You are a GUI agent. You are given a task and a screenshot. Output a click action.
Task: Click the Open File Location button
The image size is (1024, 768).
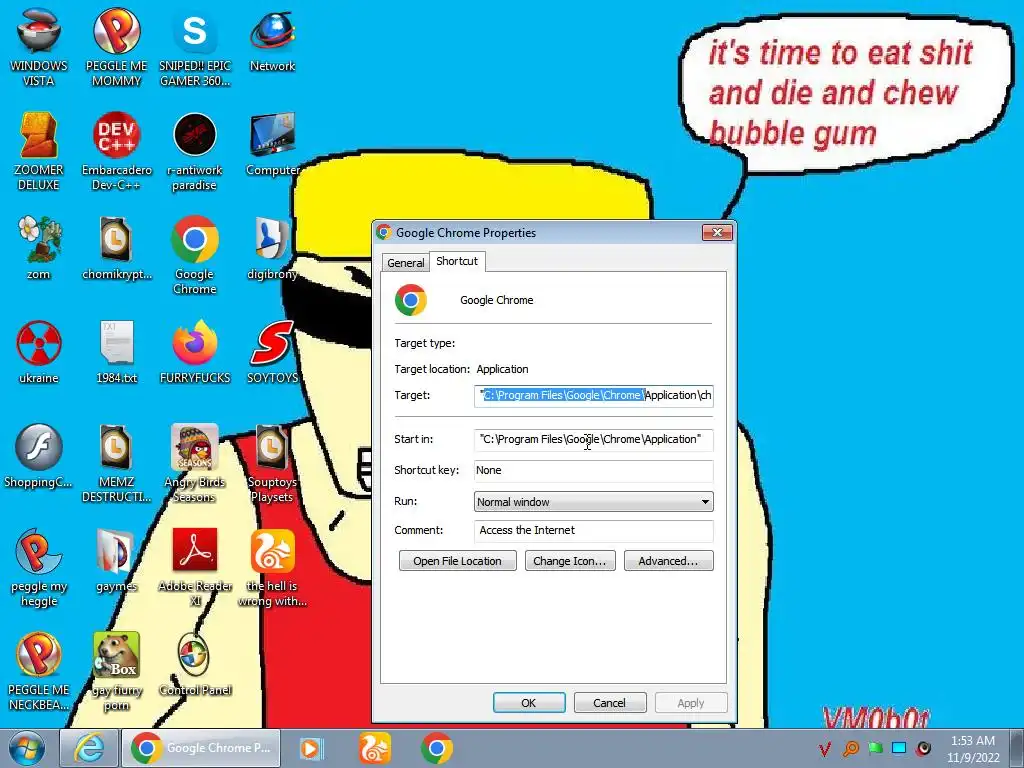[x=457, y=561]
